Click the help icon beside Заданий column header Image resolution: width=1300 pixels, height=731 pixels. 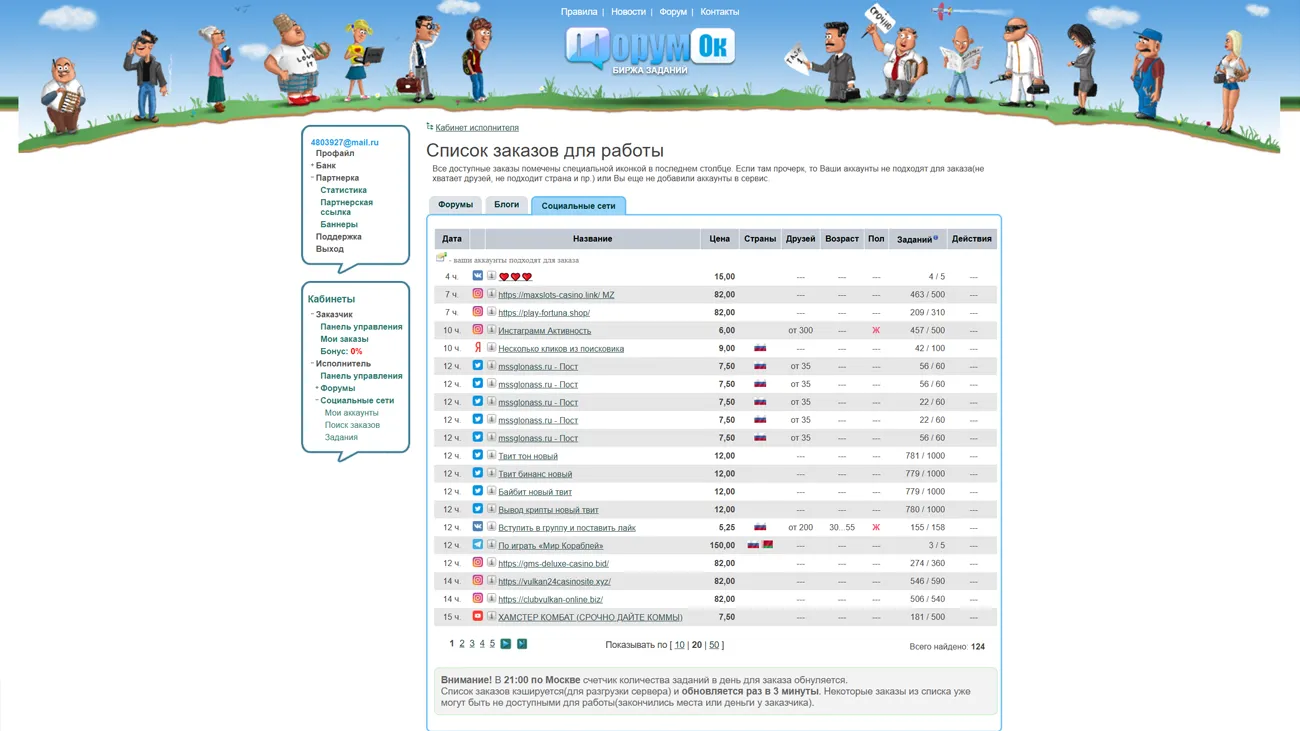pos(936,237)
